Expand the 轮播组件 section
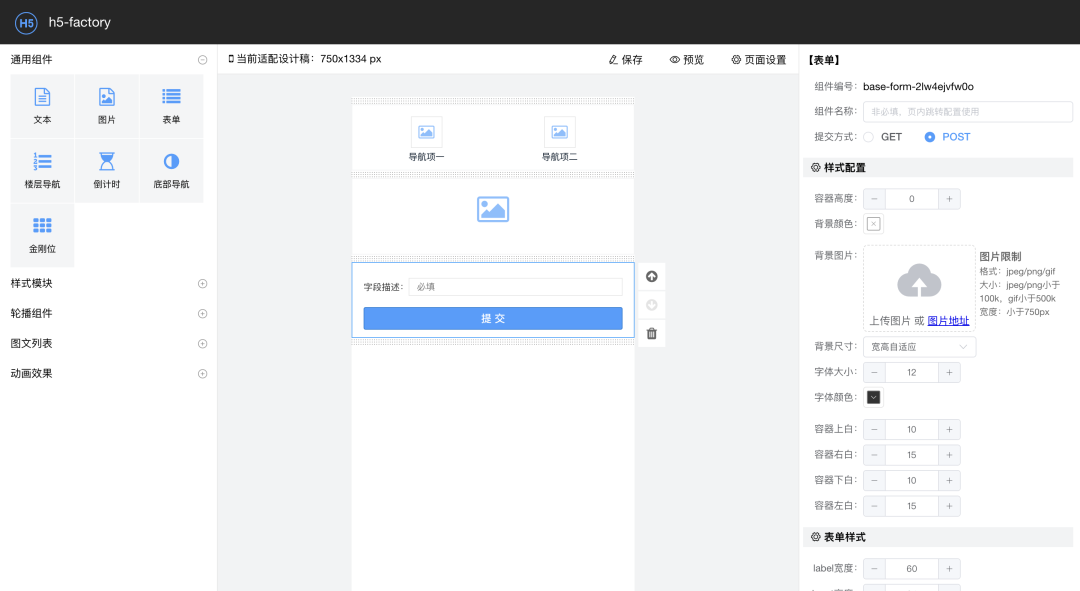Screen dimensions: 1080x591 [x=202, y=314]
